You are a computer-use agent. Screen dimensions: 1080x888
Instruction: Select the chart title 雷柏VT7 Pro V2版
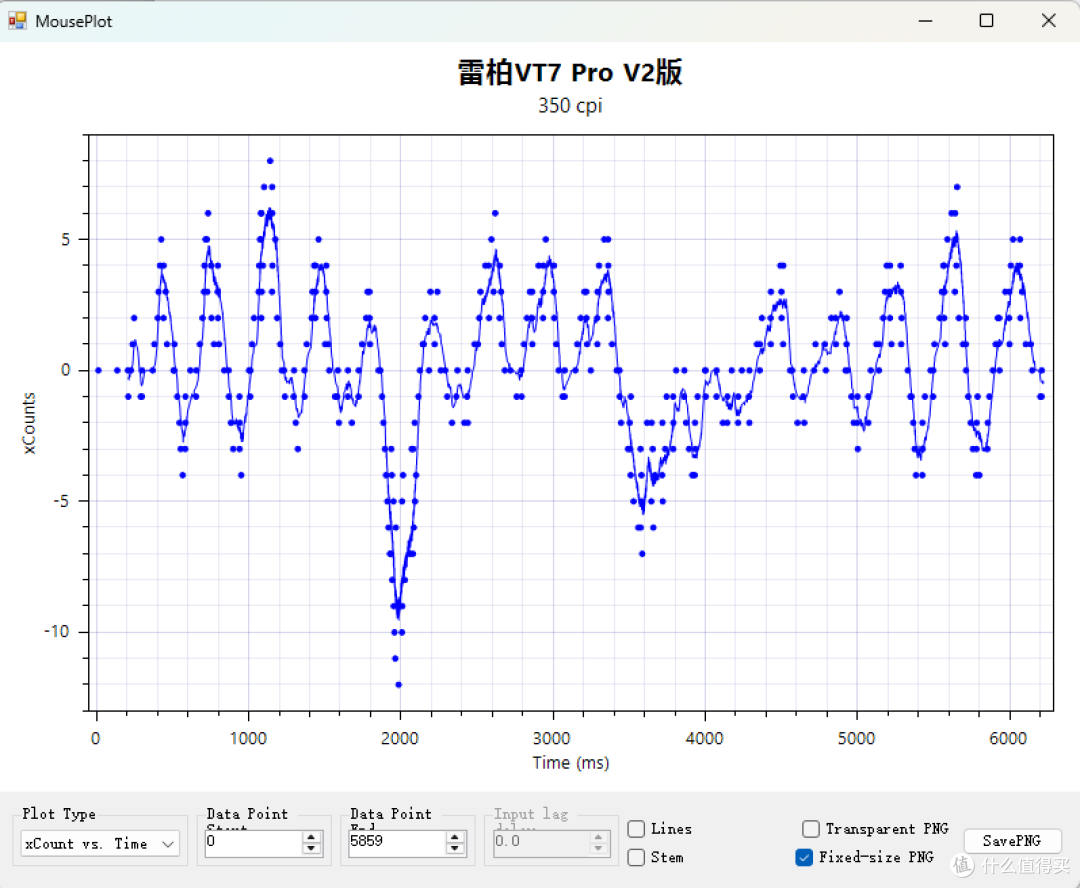click(x=570, y=72)
